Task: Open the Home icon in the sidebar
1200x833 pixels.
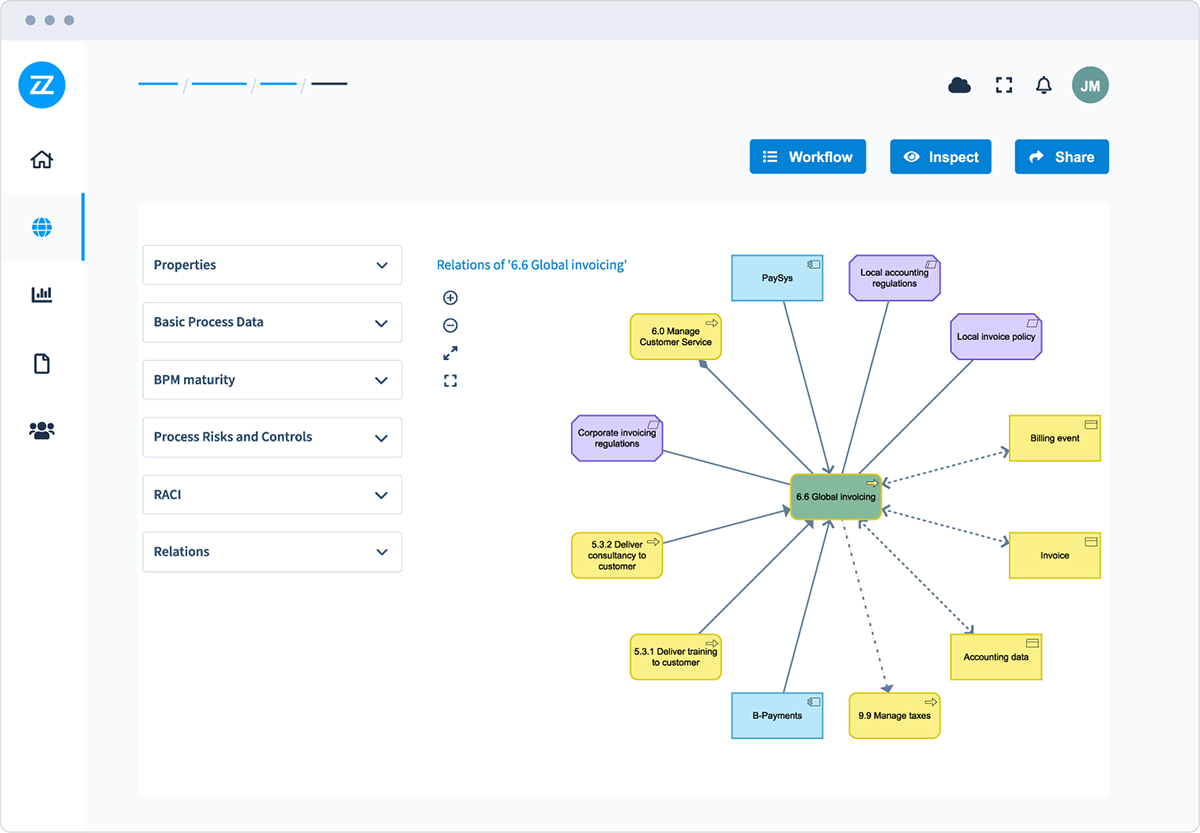Action: click(x=42, y=160)
